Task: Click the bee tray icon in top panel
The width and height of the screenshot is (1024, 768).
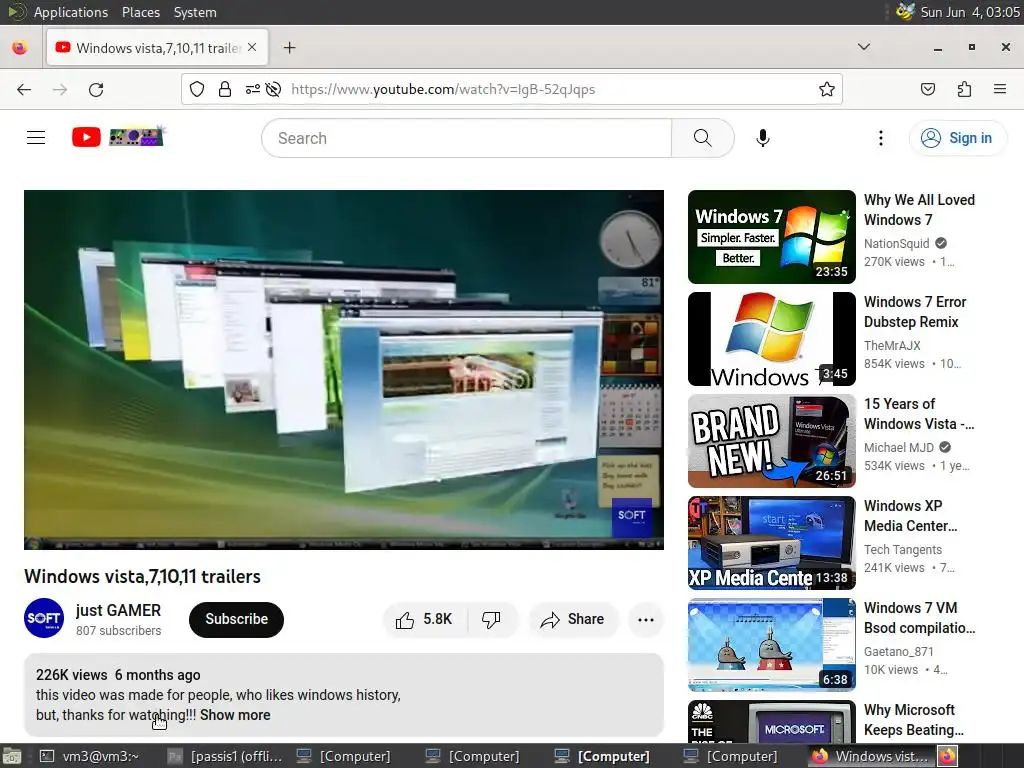Action: [x=905, y=12]
